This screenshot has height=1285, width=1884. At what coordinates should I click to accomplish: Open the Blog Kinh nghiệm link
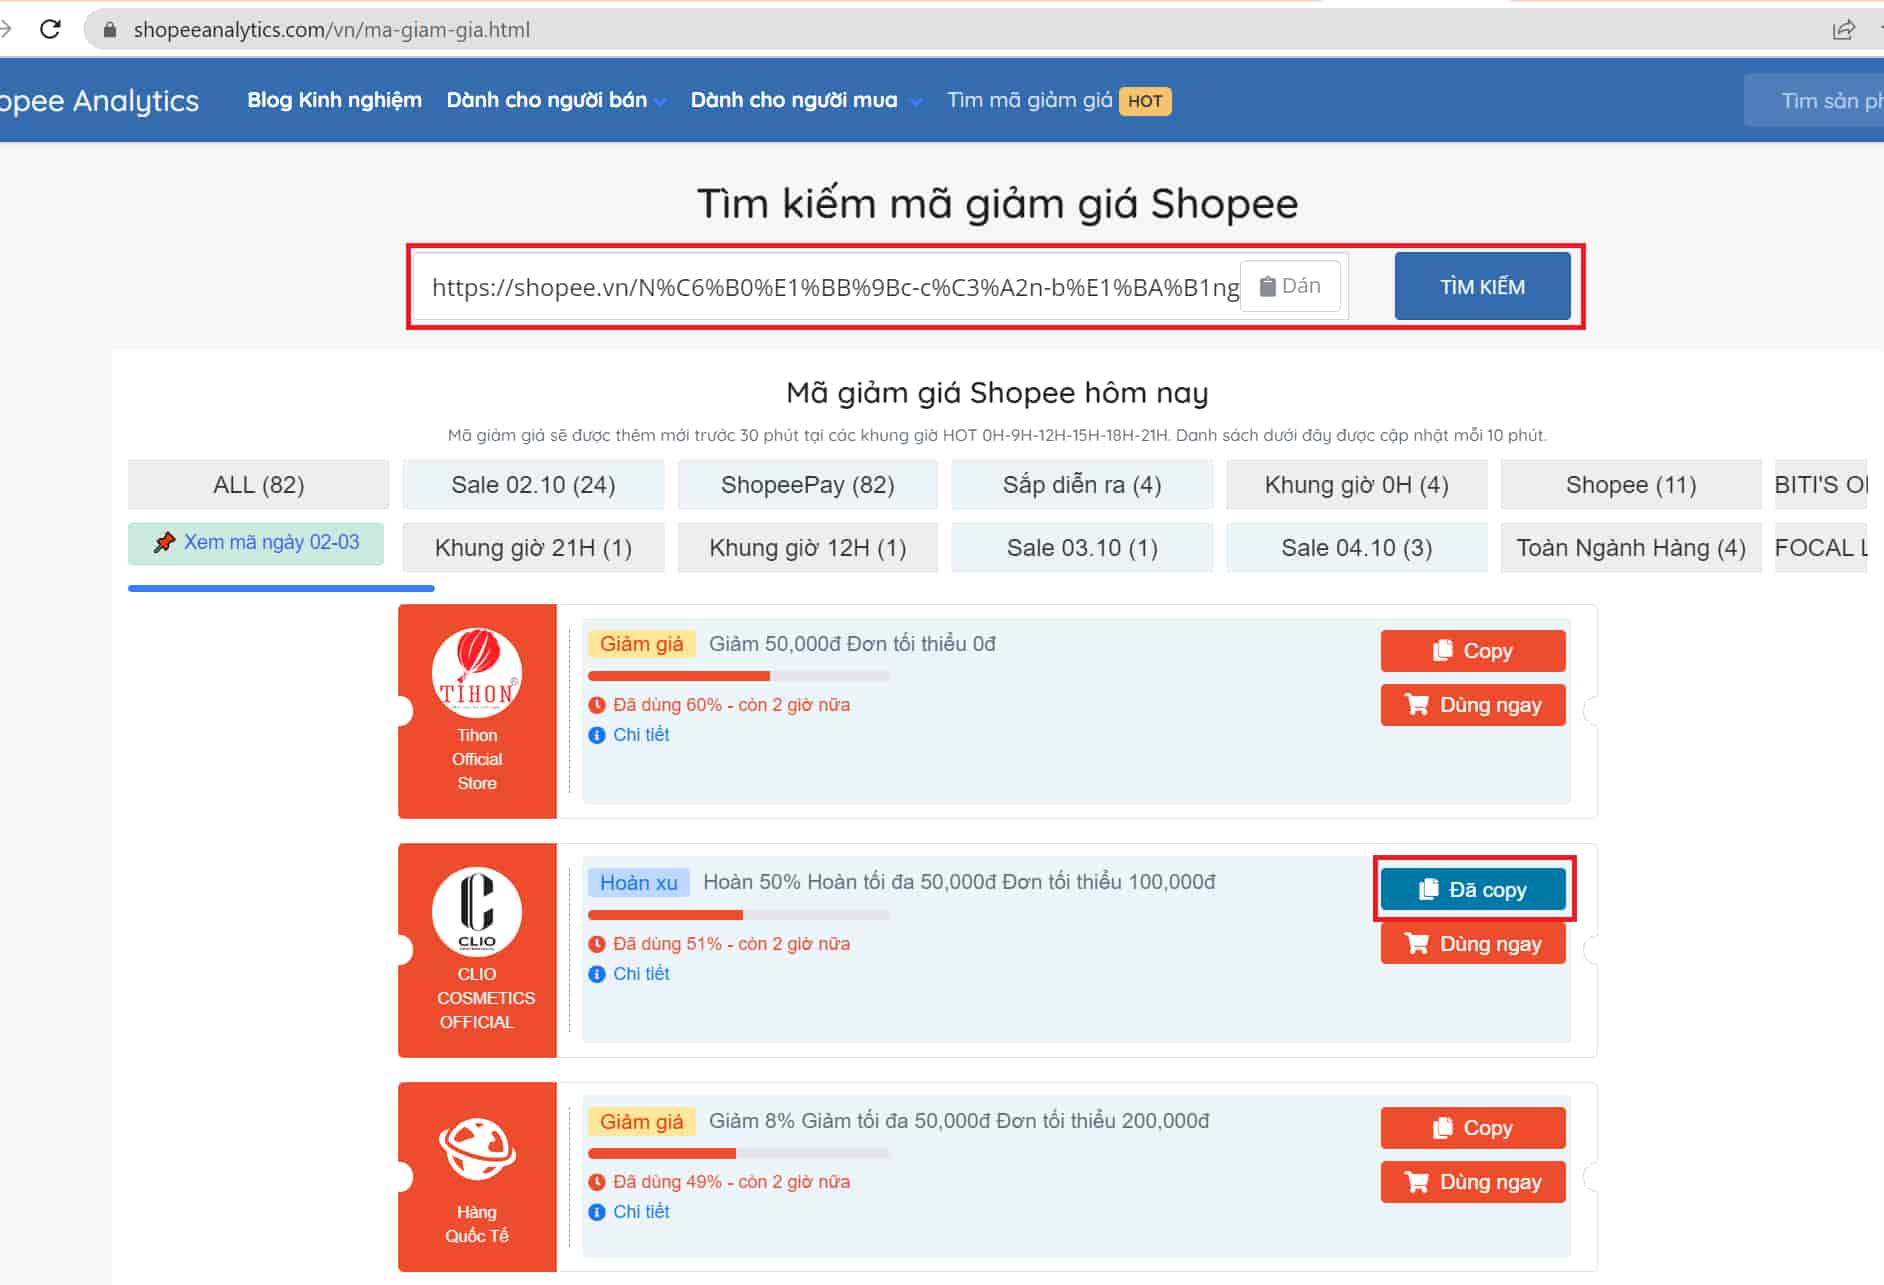(x=334, y=100)
